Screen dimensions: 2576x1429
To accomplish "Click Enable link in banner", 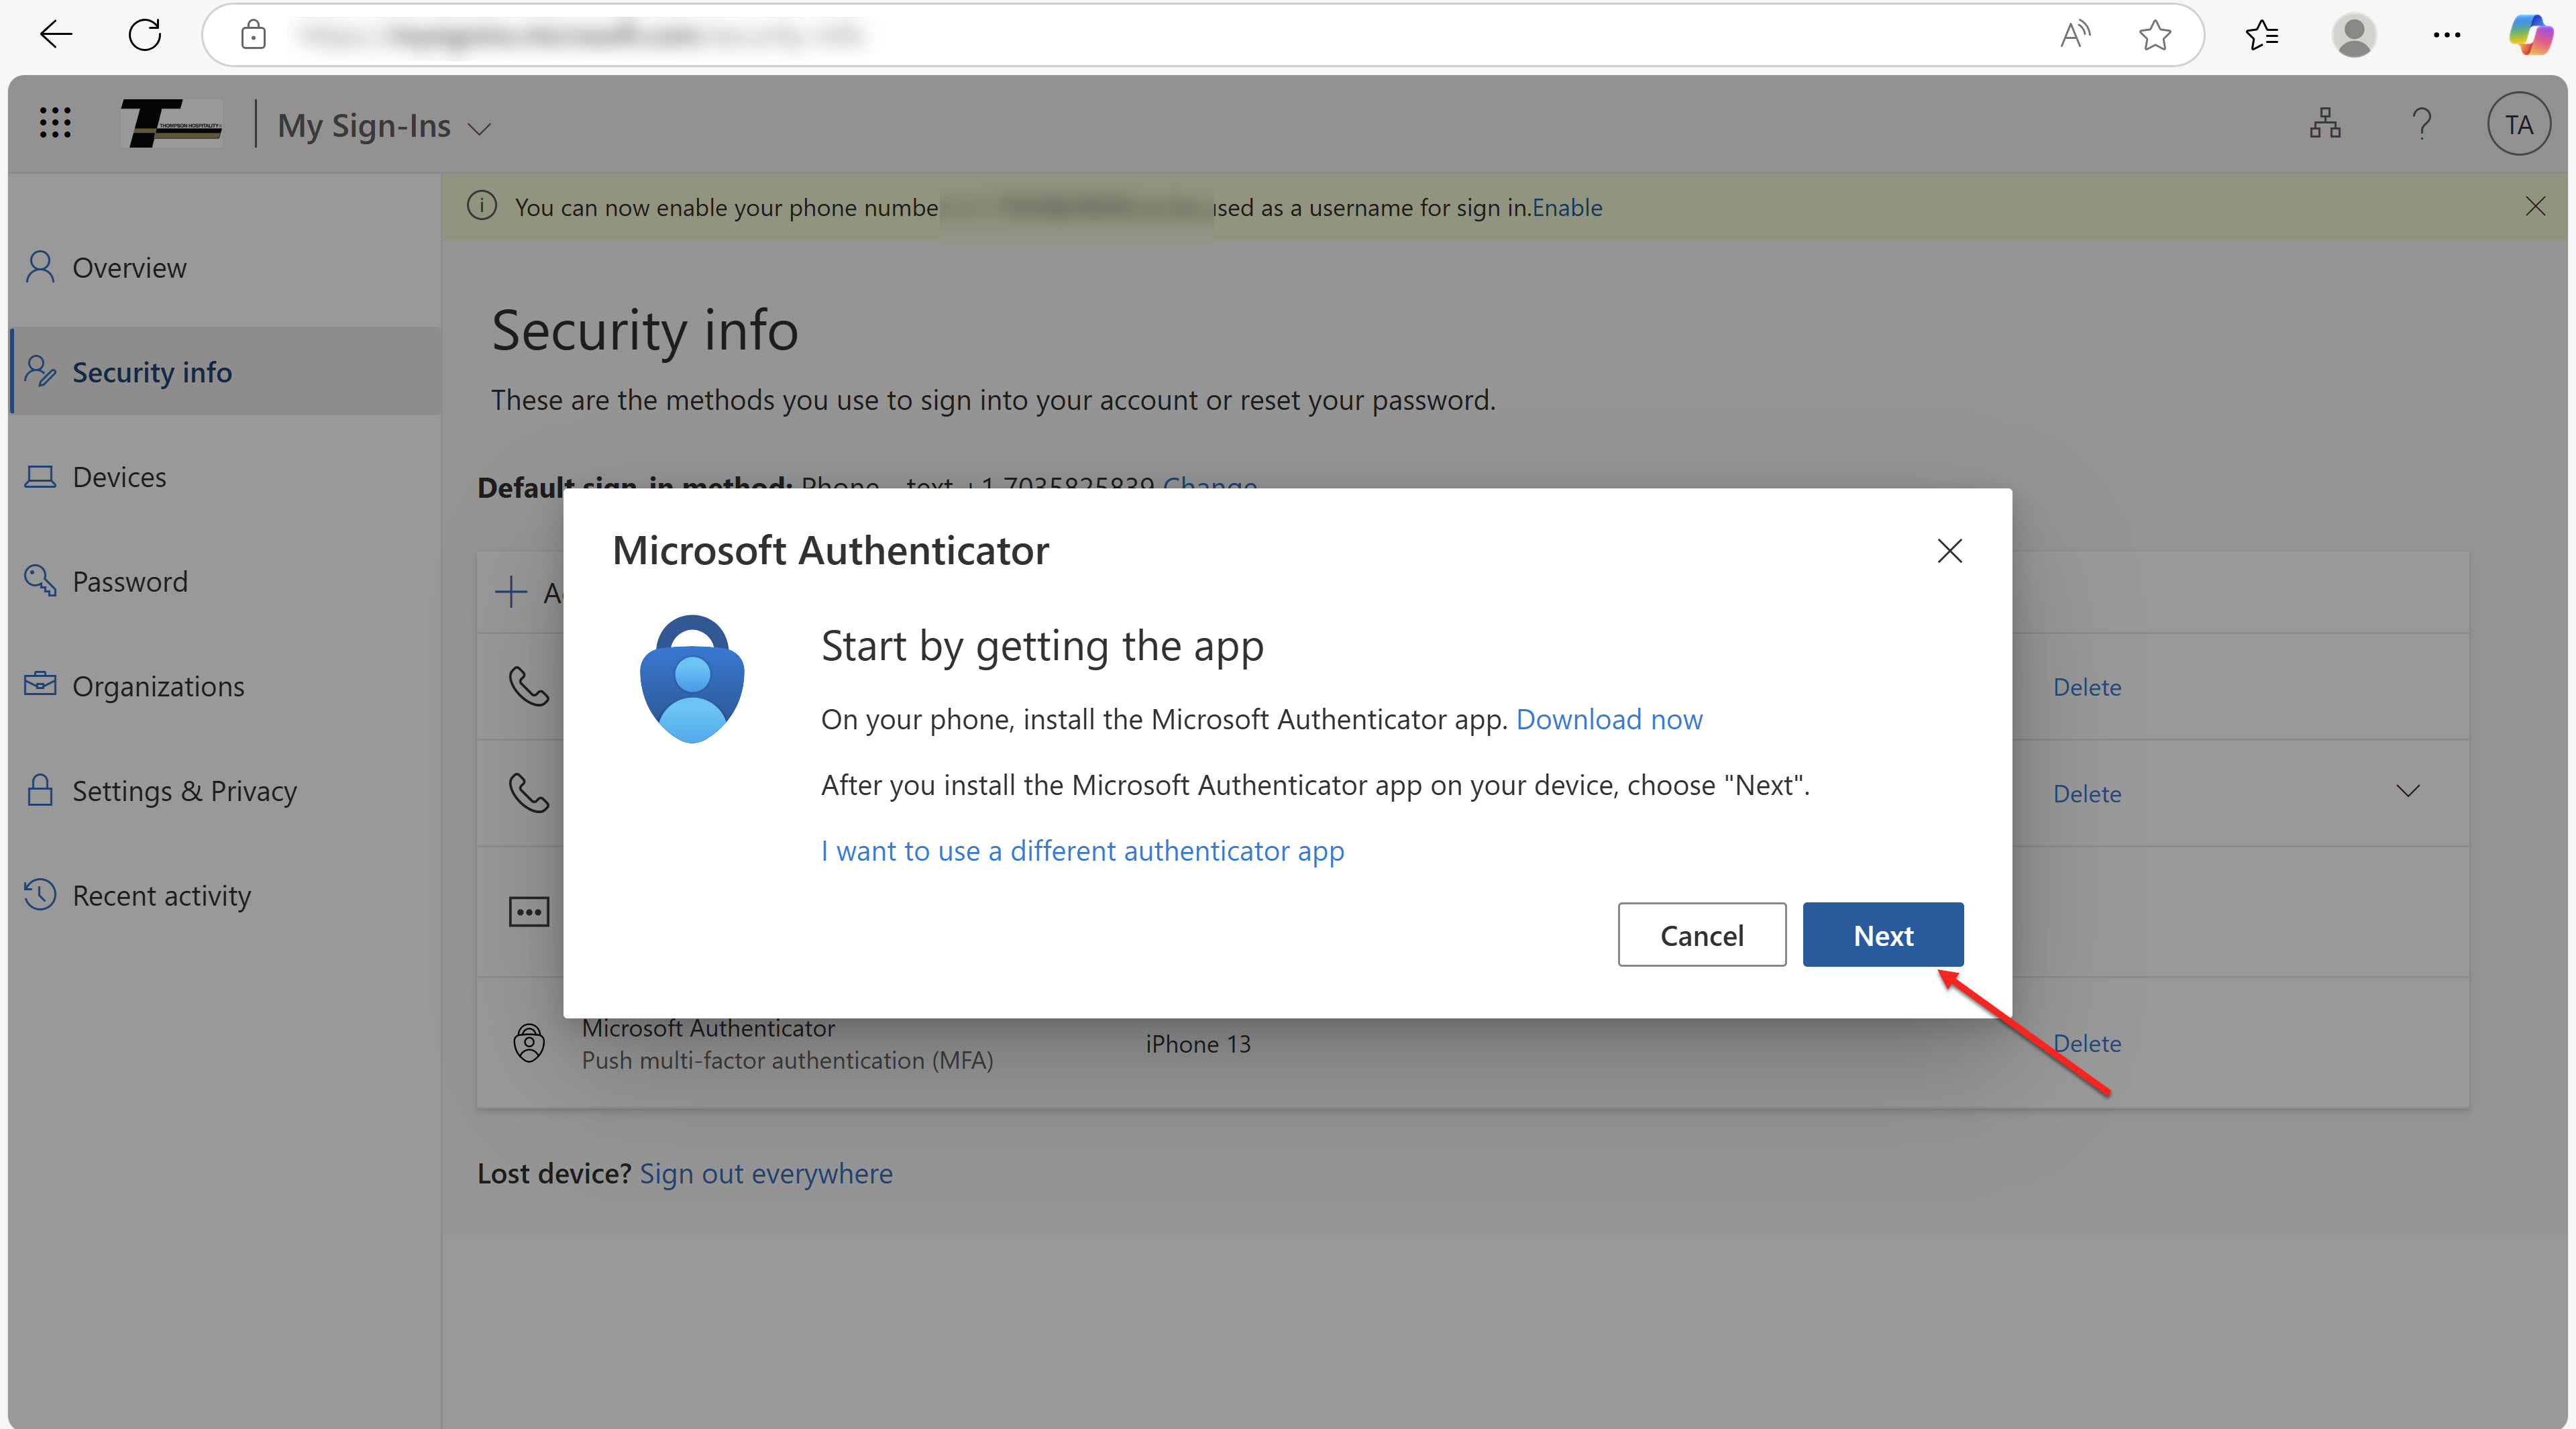I will (x=1567, y=207).
